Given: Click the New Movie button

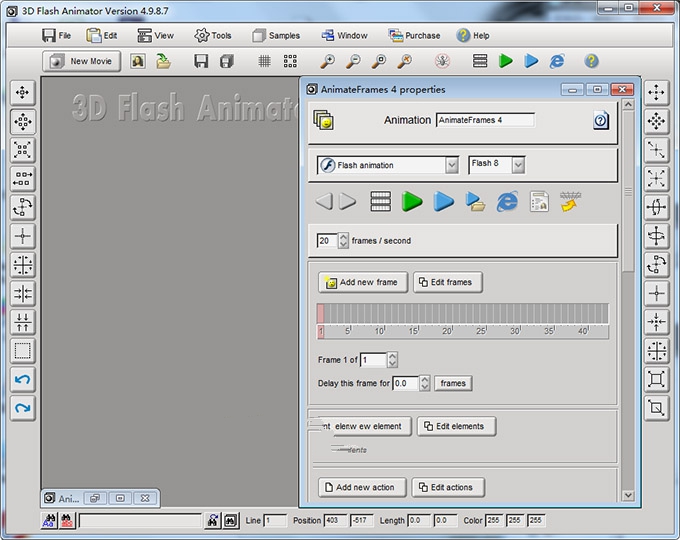Looking at the screenshot, I should pos(82,61).
